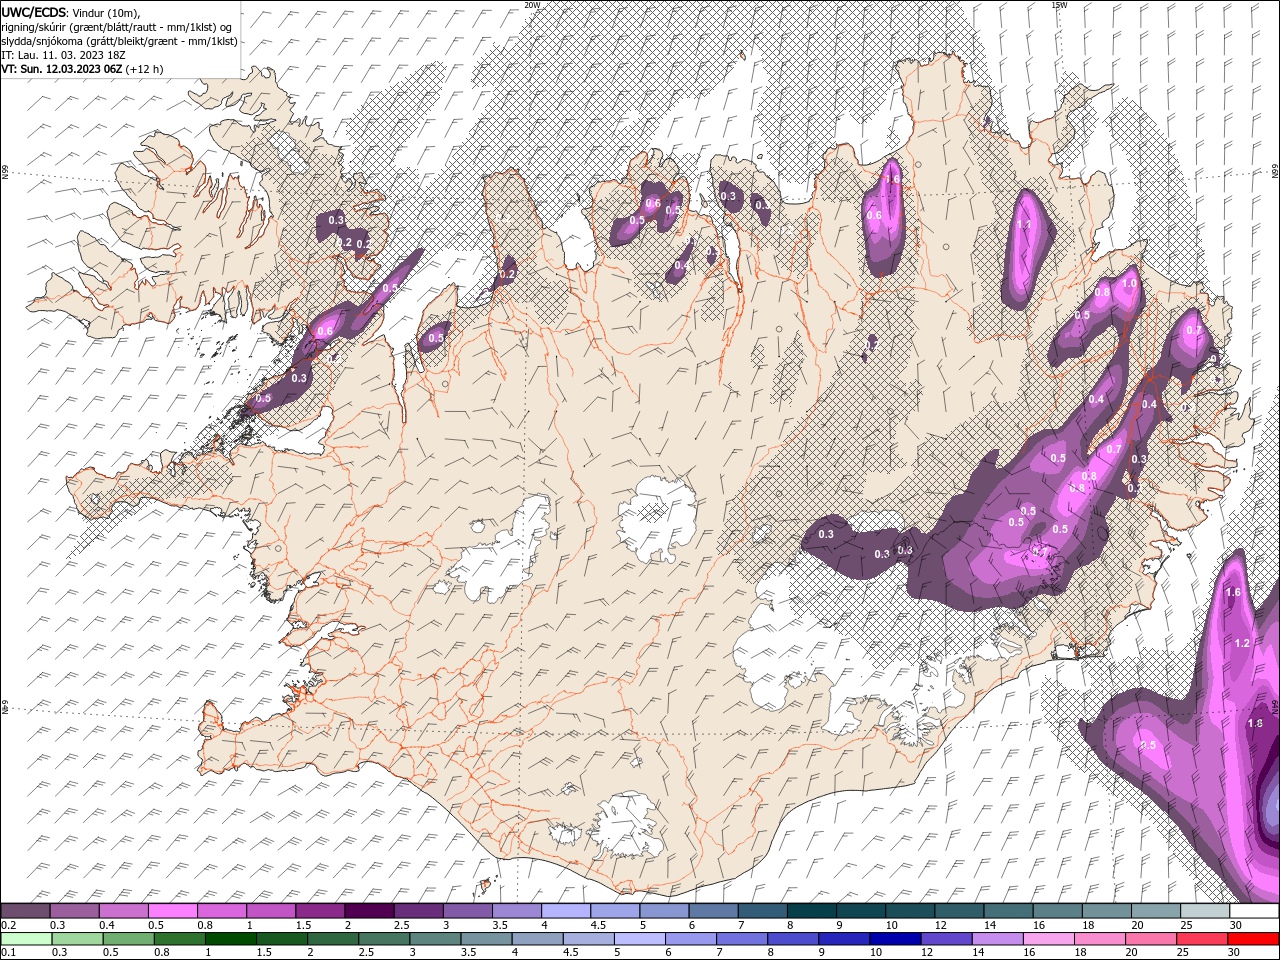Select the "20W" longitude label on the top edge
This screenshot has height=960, width=1280.
[532, 4]
